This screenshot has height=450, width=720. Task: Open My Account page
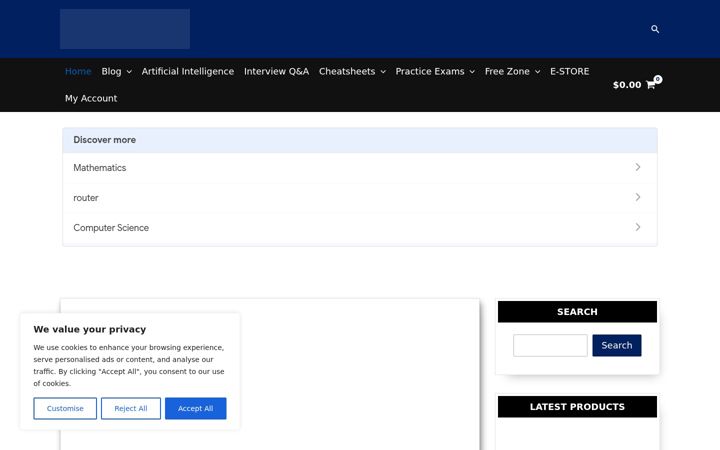click(91, 98)
